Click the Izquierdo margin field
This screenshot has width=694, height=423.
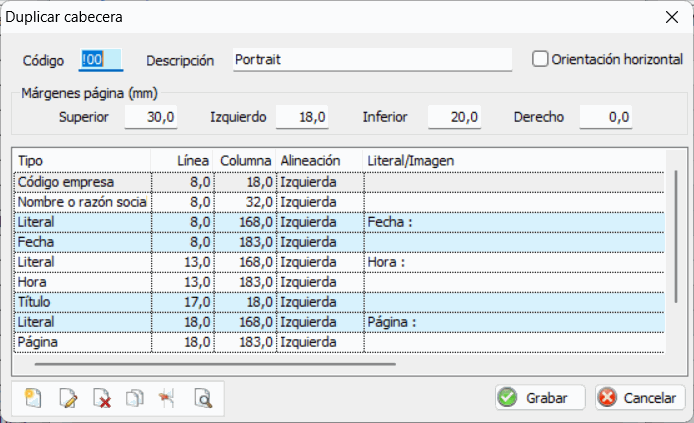(x=302, y=117)
